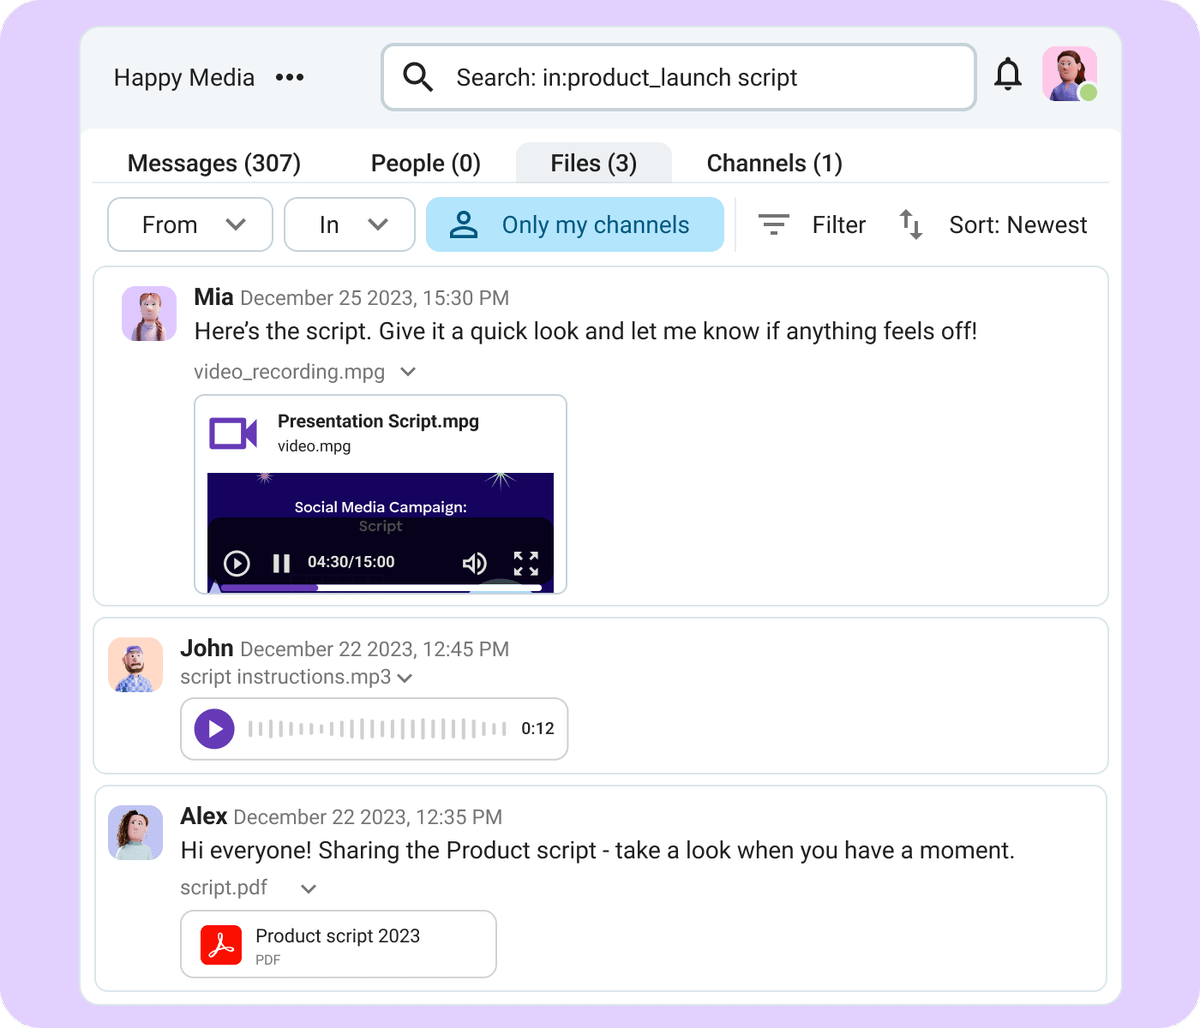Open the Channels tab
Viewport: 1200px width, 1028px height.
773,162
